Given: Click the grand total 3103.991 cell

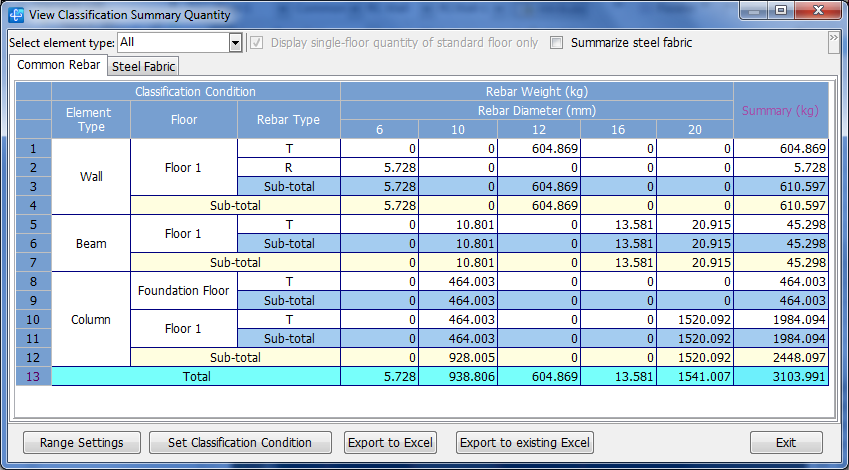Looking at the screenshot, I should tap(781, 376).
